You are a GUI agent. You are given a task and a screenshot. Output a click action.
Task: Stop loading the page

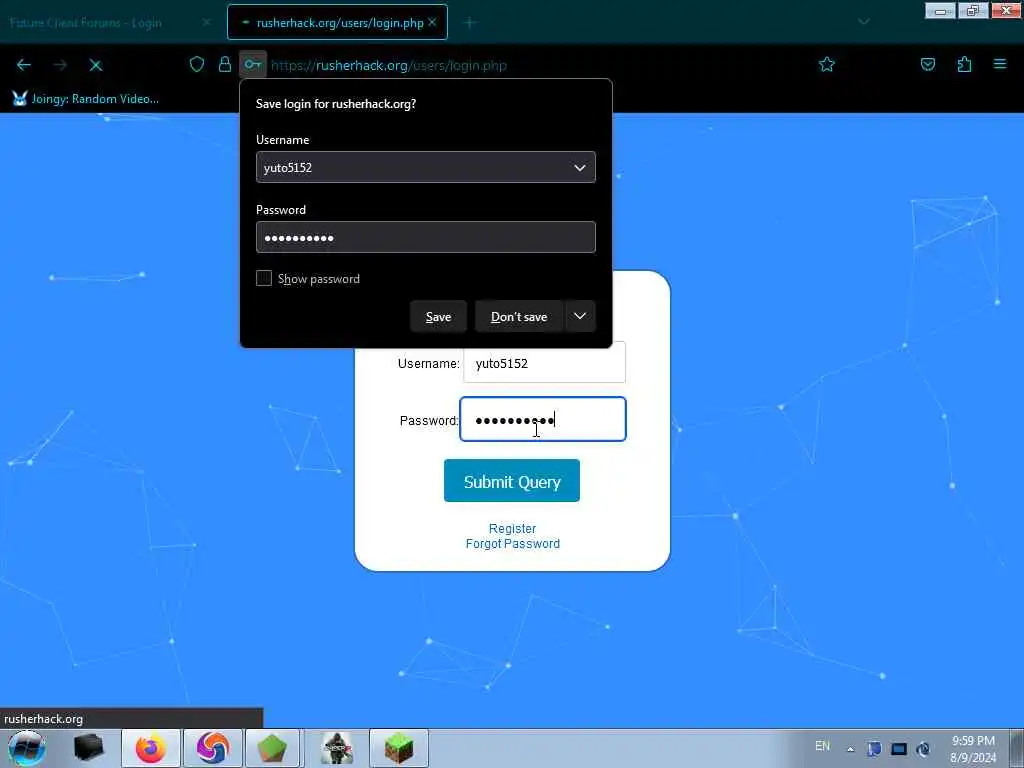(96, 65)
